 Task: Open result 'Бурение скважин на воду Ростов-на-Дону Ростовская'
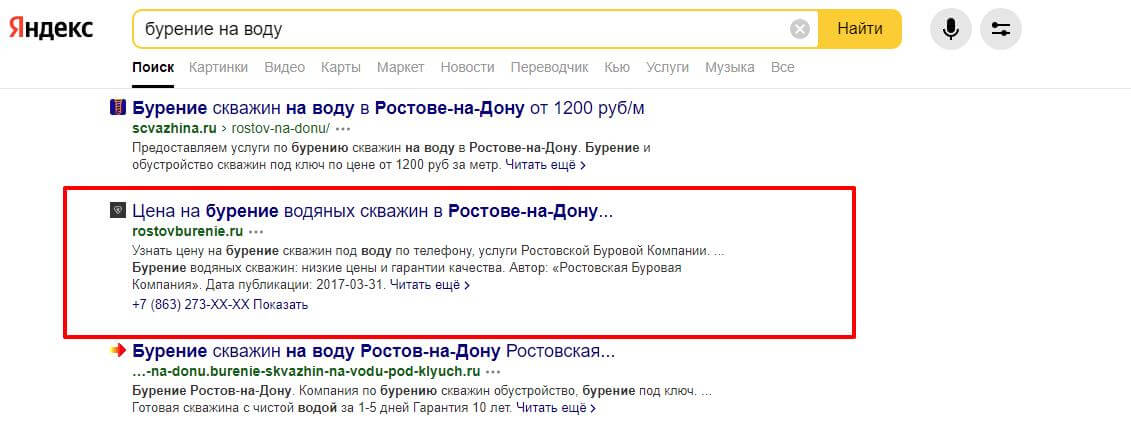pos(374,351)
